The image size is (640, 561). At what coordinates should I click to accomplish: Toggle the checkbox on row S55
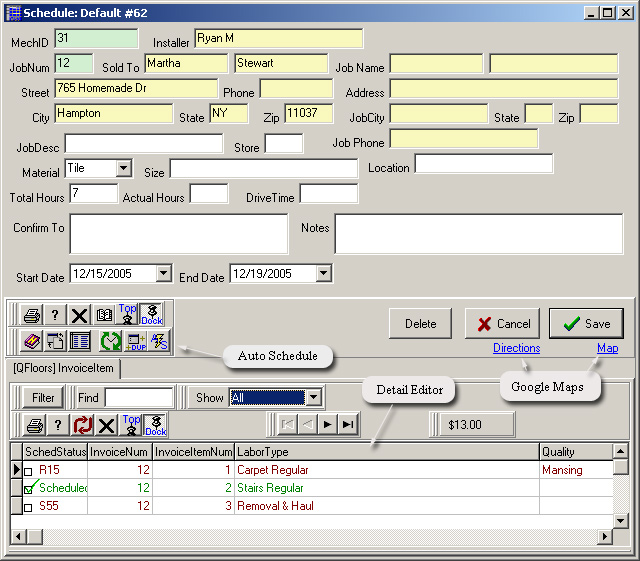tap(28, 508)
